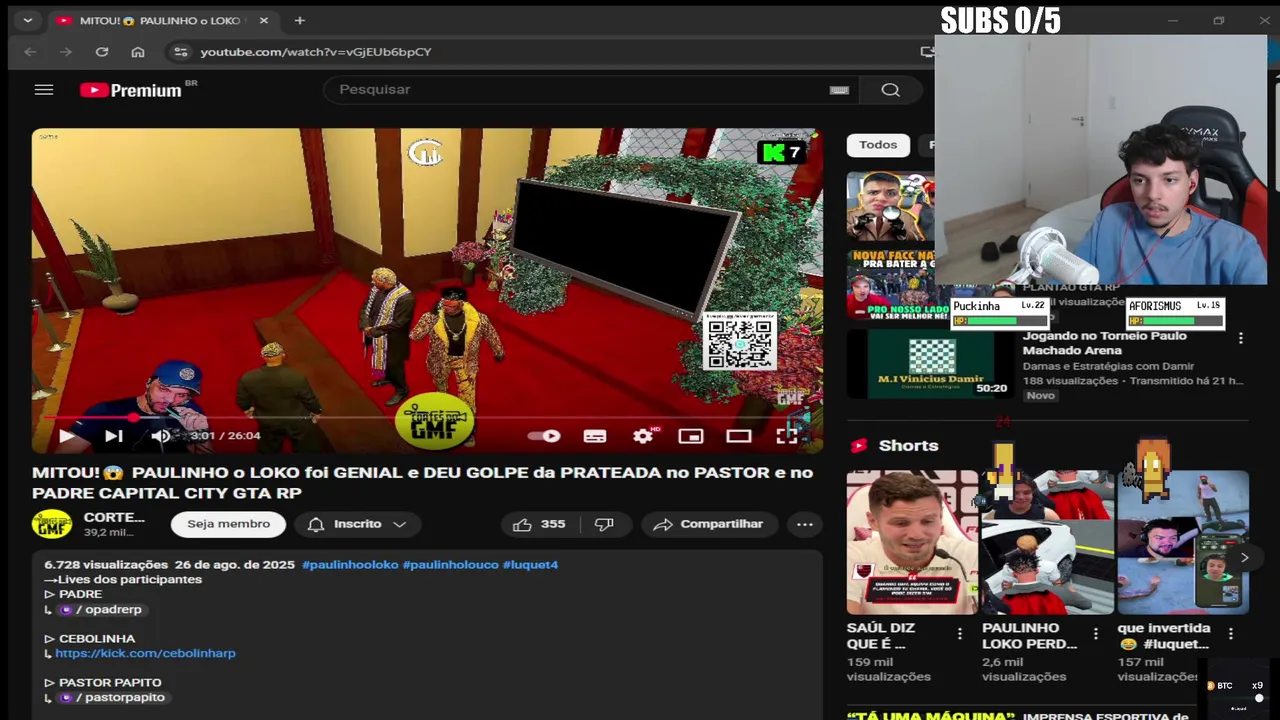Enter fullscreen mode

[x=787, y=436]
